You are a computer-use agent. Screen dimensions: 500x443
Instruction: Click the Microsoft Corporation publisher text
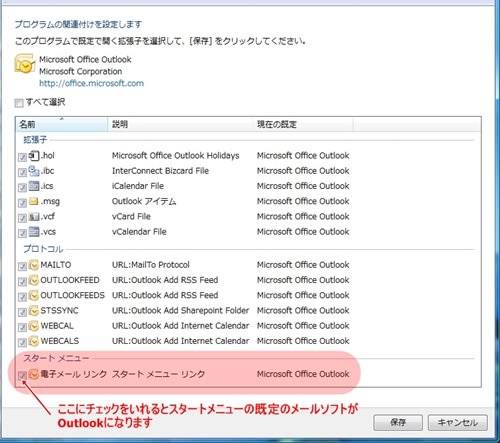(x=81, y=71)
